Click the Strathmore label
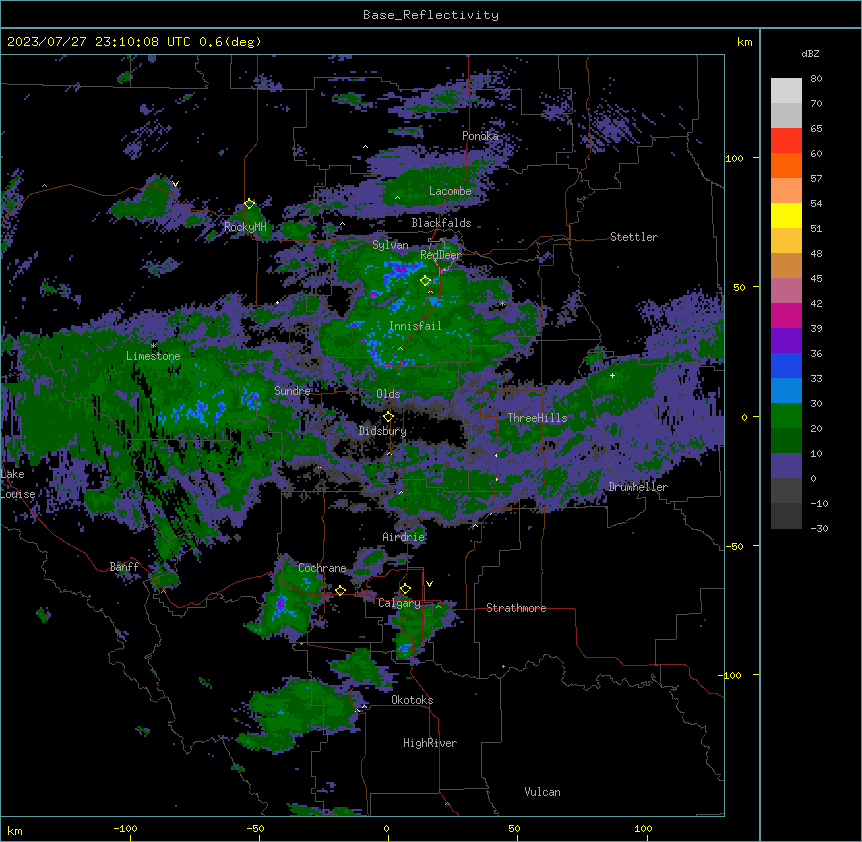Screen dimensions: 862x842 (x=516, y=608)
